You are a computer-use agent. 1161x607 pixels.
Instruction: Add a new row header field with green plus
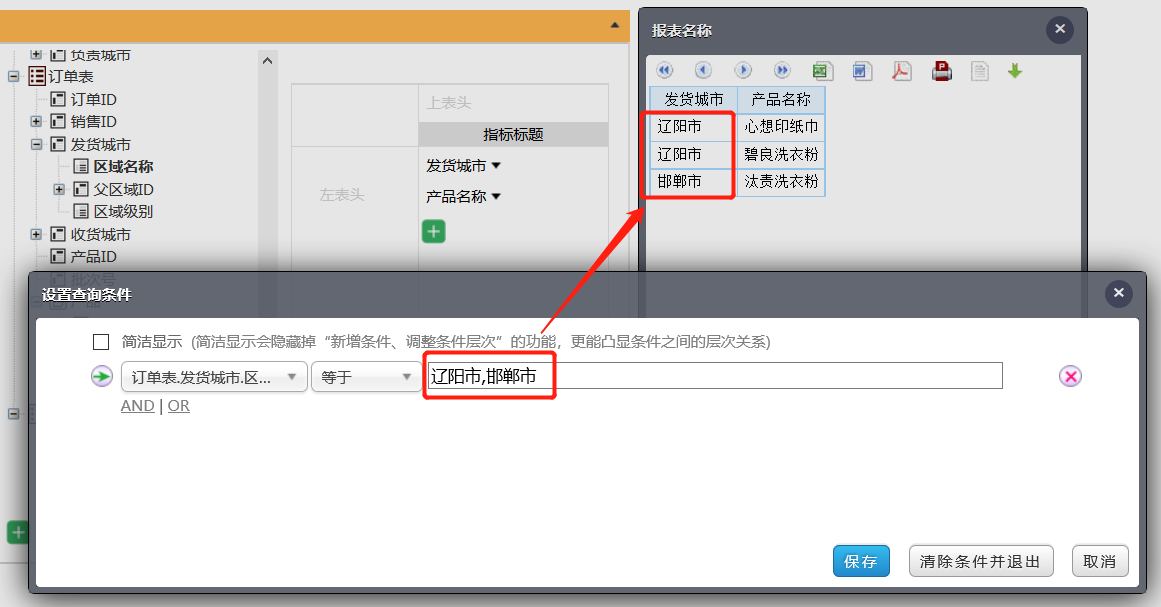433,232
